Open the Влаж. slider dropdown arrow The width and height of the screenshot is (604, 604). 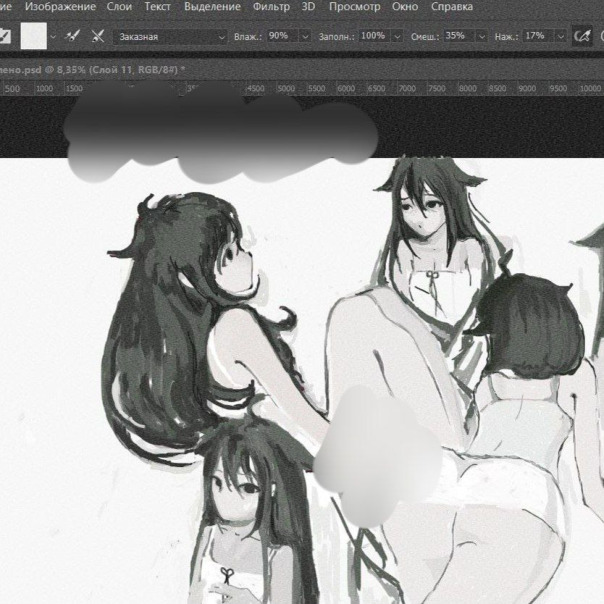coord(305,37)
